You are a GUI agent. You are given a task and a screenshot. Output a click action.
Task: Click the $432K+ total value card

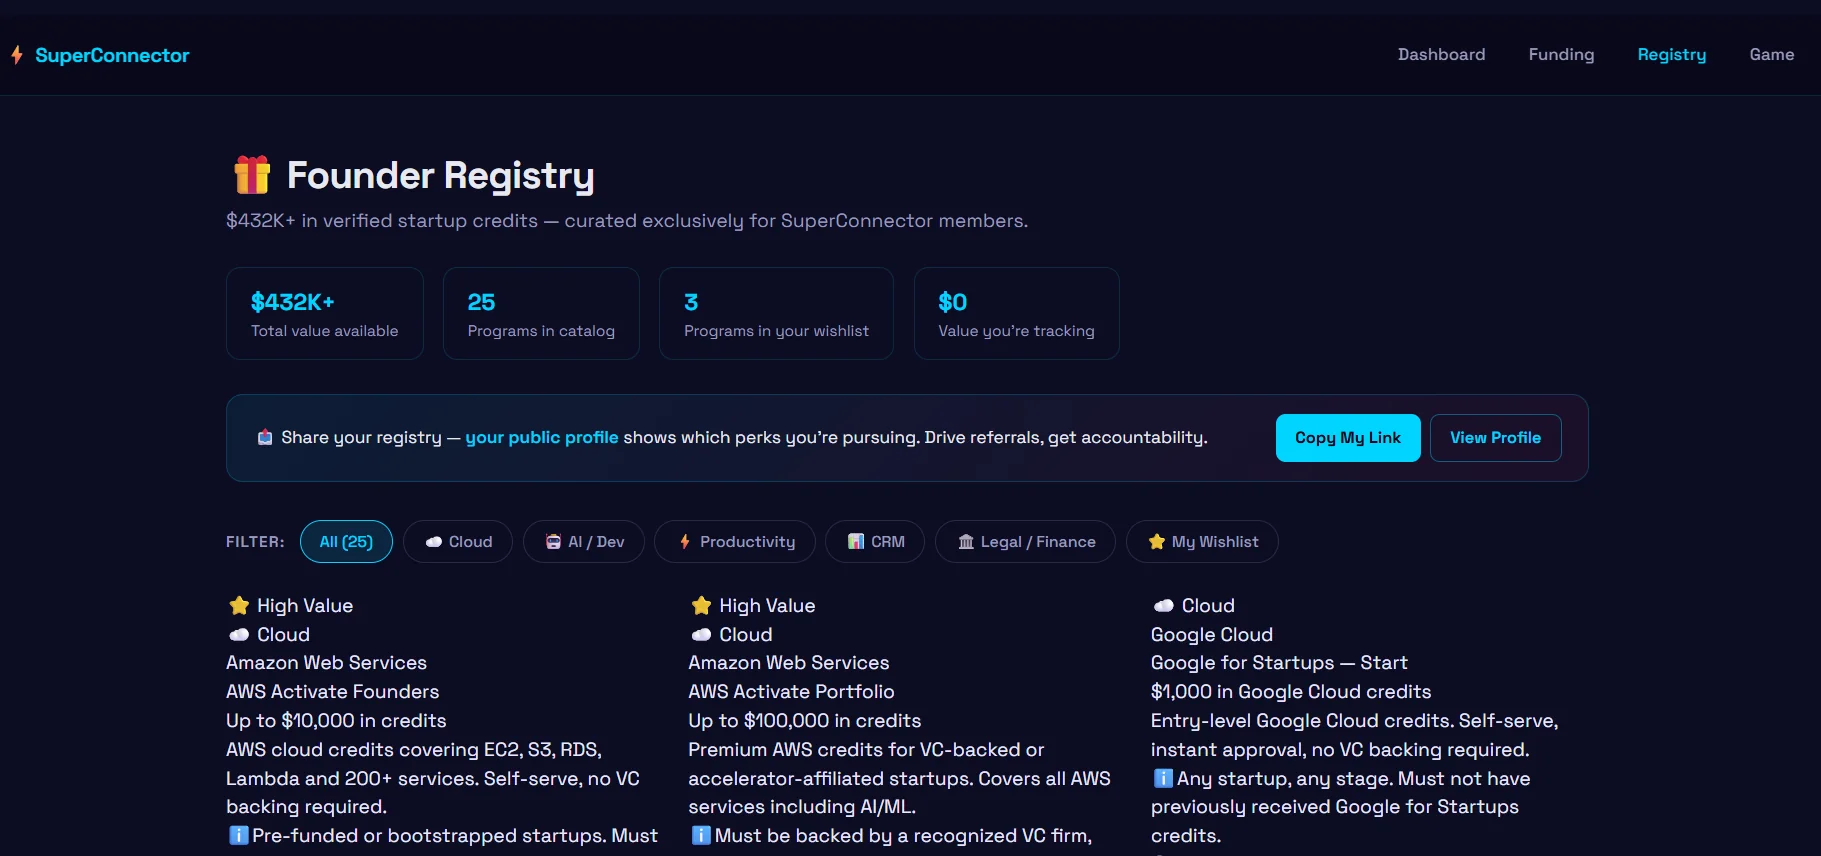[x=325, y=313]
